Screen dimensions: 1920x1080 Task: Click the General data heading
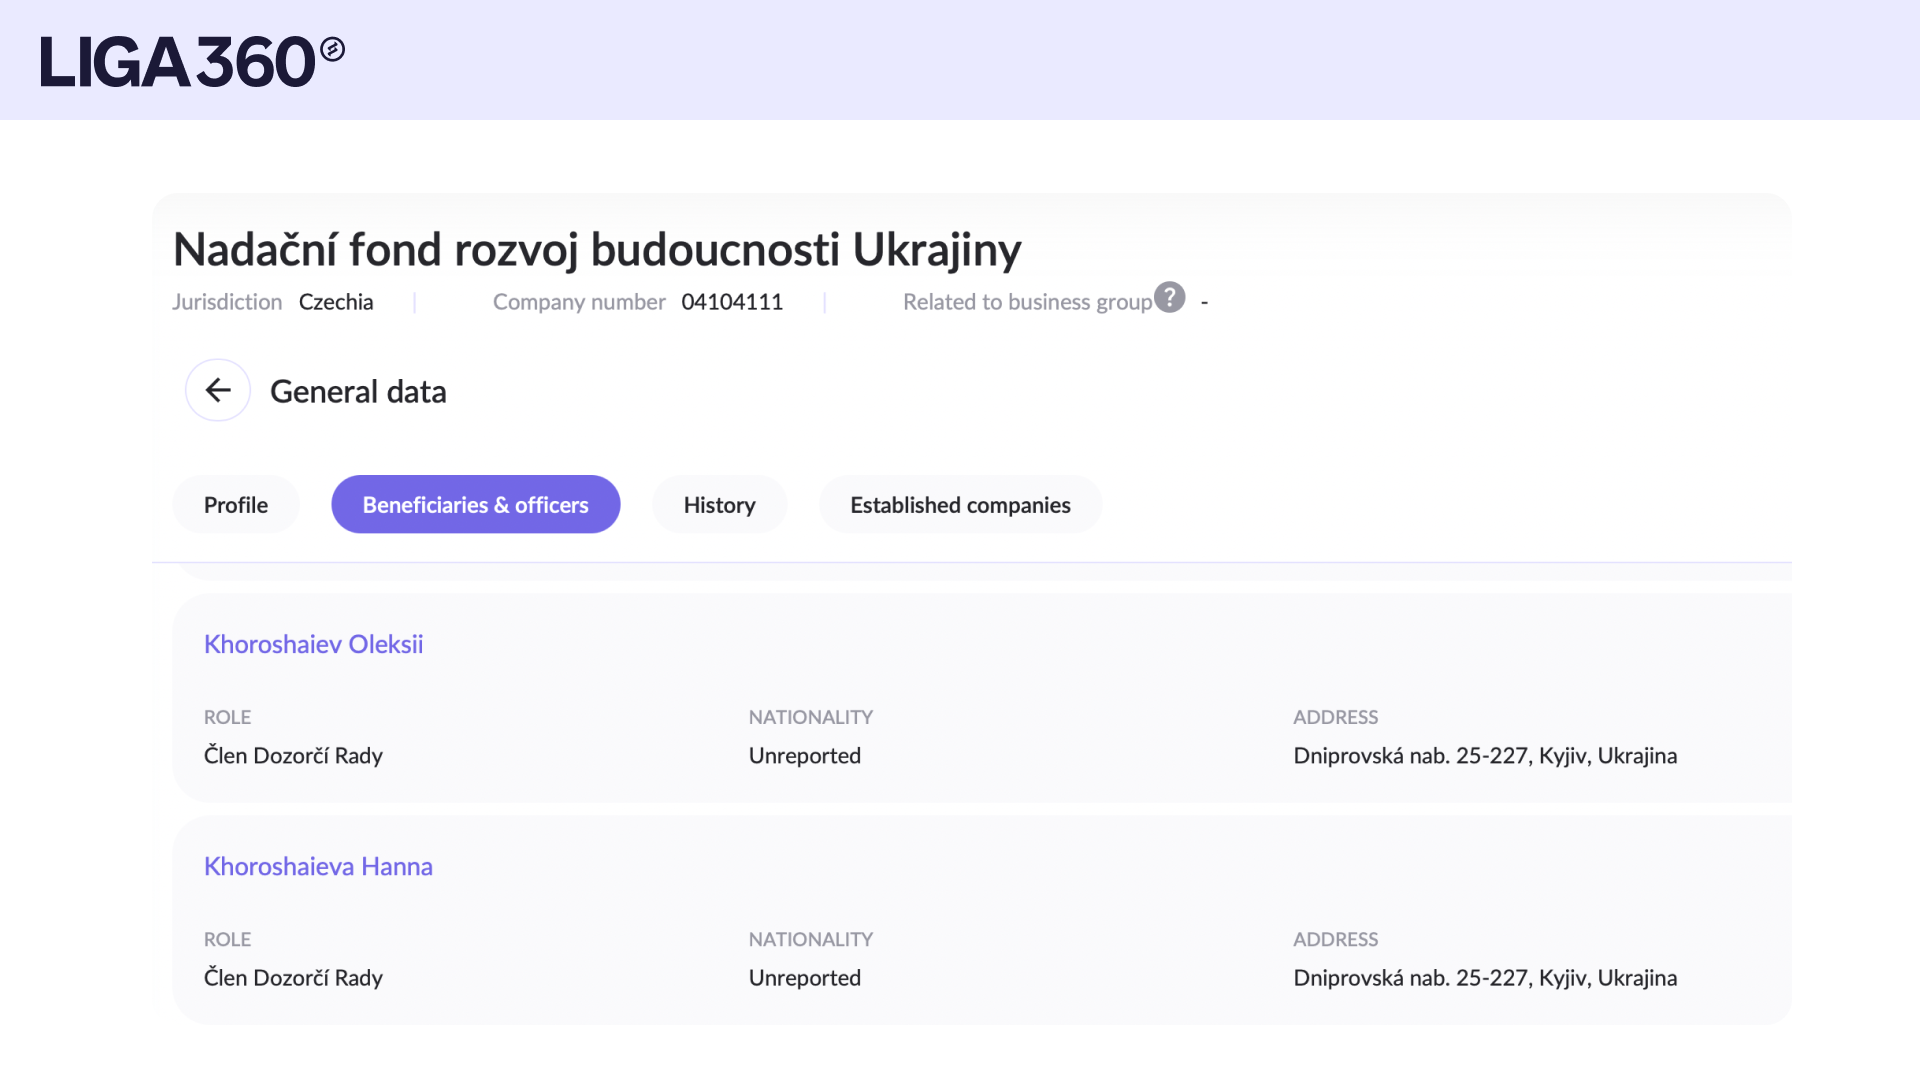point(358,391)
